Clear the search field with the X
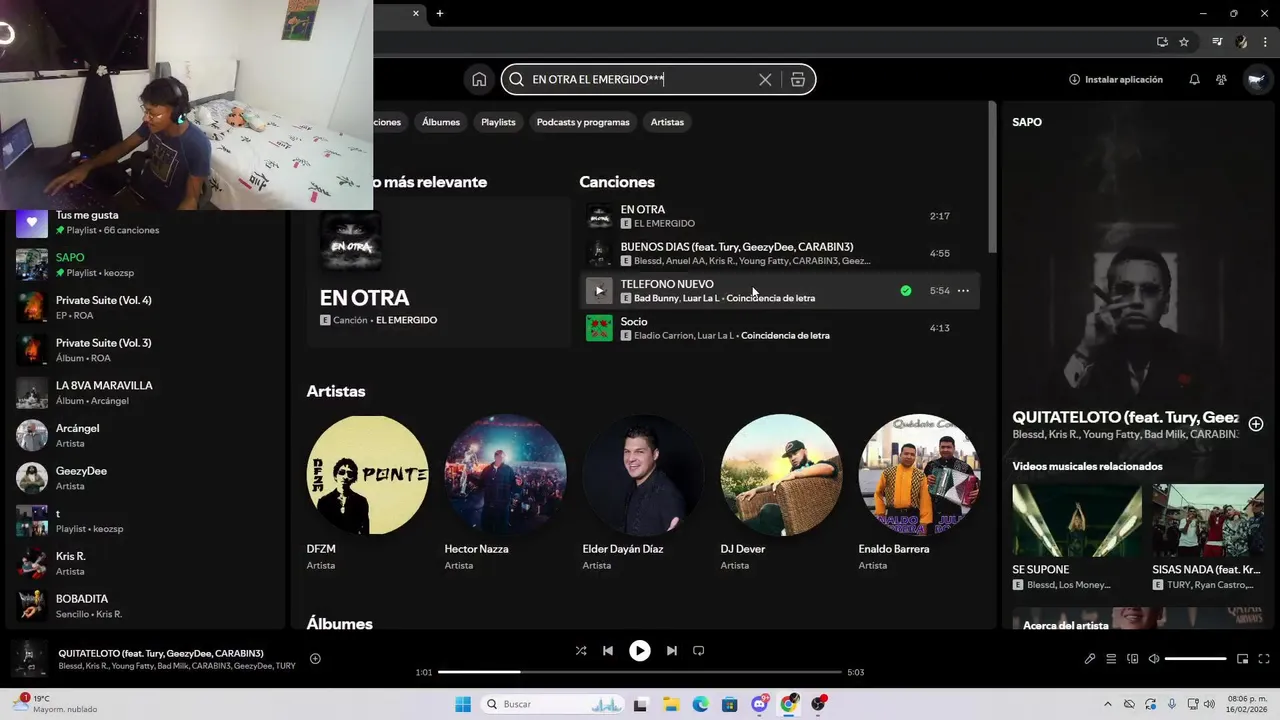 pyautogui.click(x=765, y=80)
